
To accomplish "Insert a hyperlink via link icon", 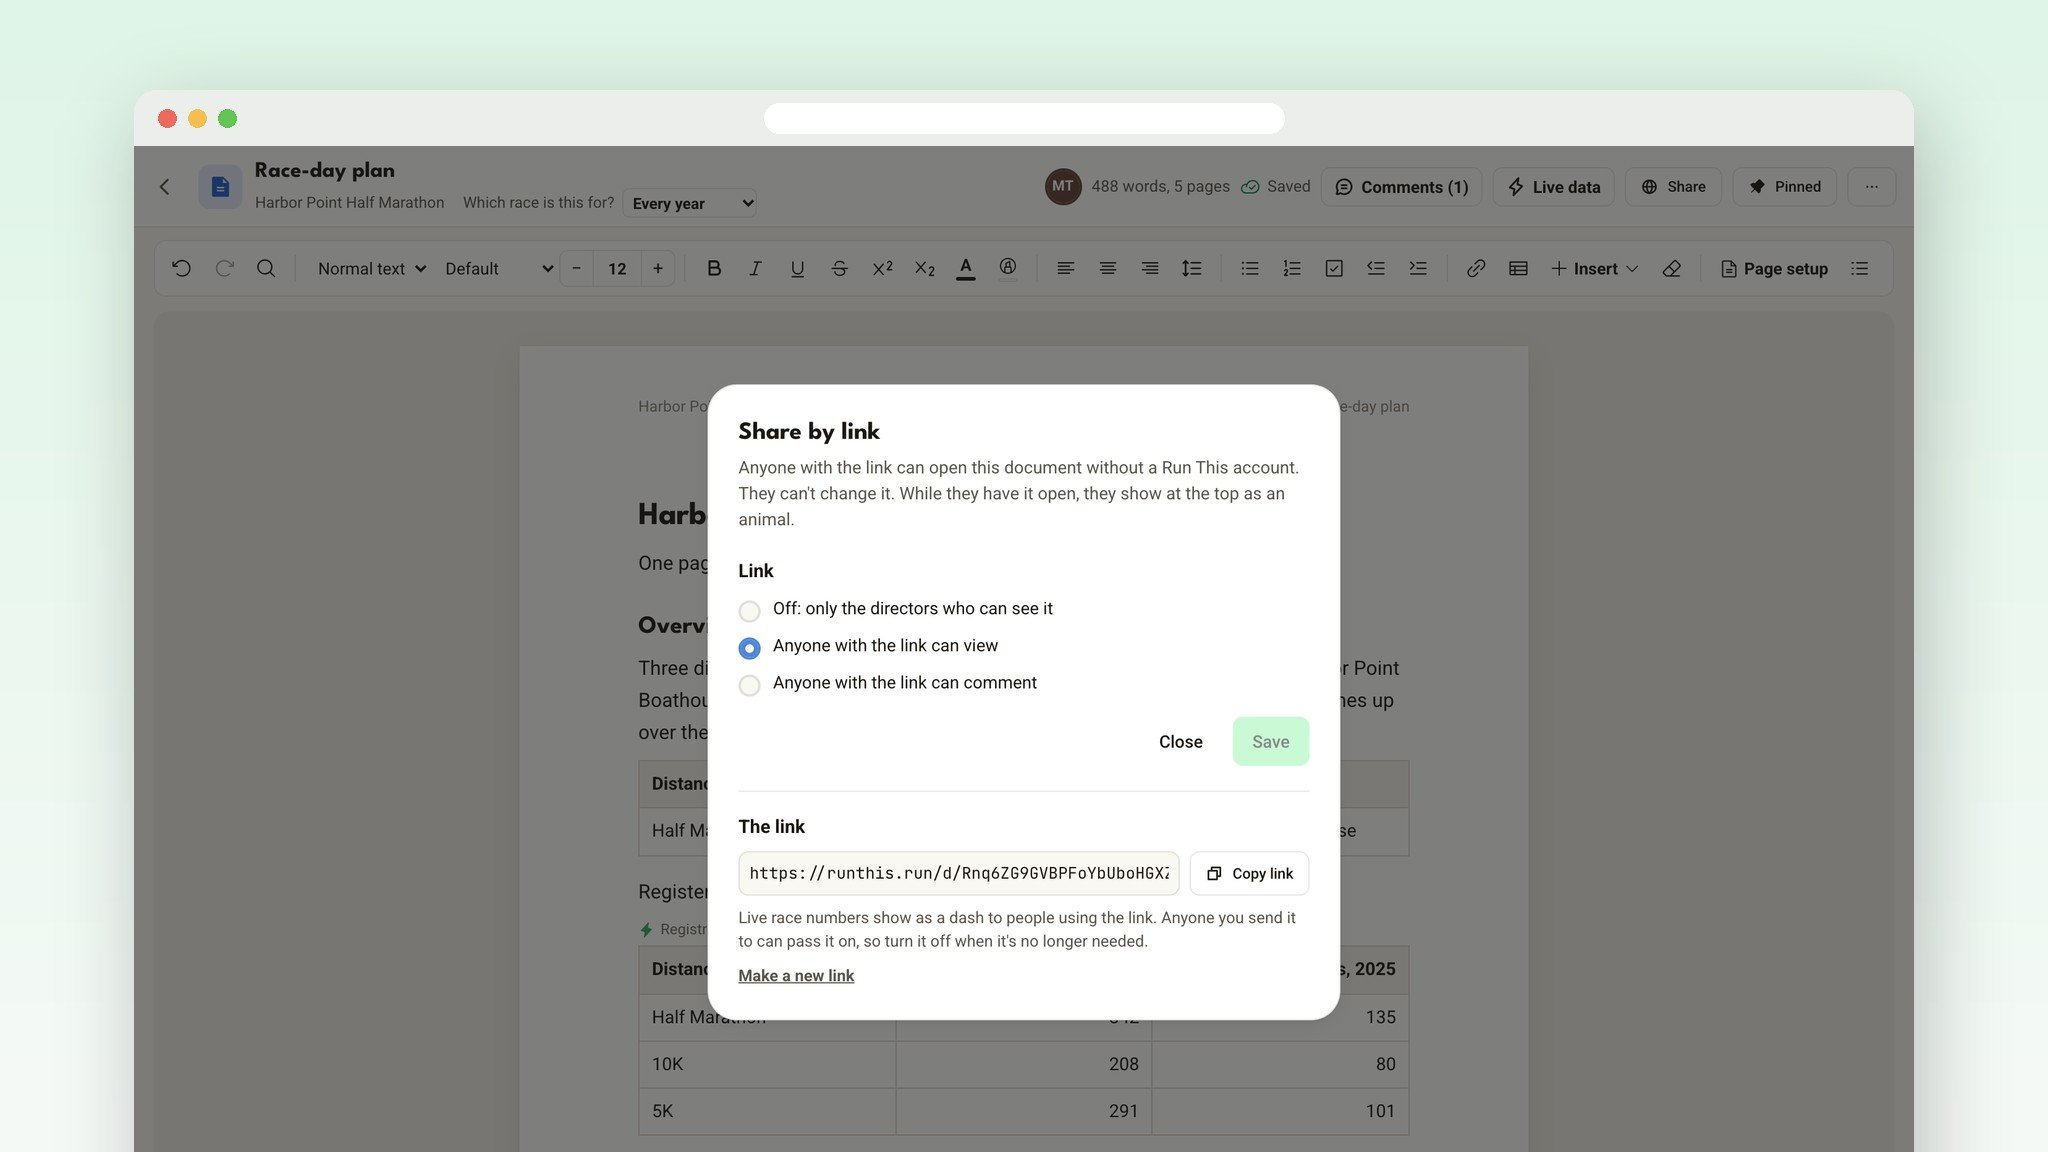I will pyautogui.click(x=1476, y=268).
